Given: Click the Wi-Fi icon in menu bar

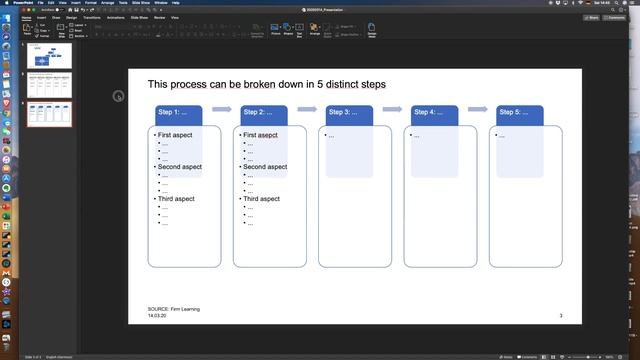Looking at the screenshot, I should pos(580,3).
